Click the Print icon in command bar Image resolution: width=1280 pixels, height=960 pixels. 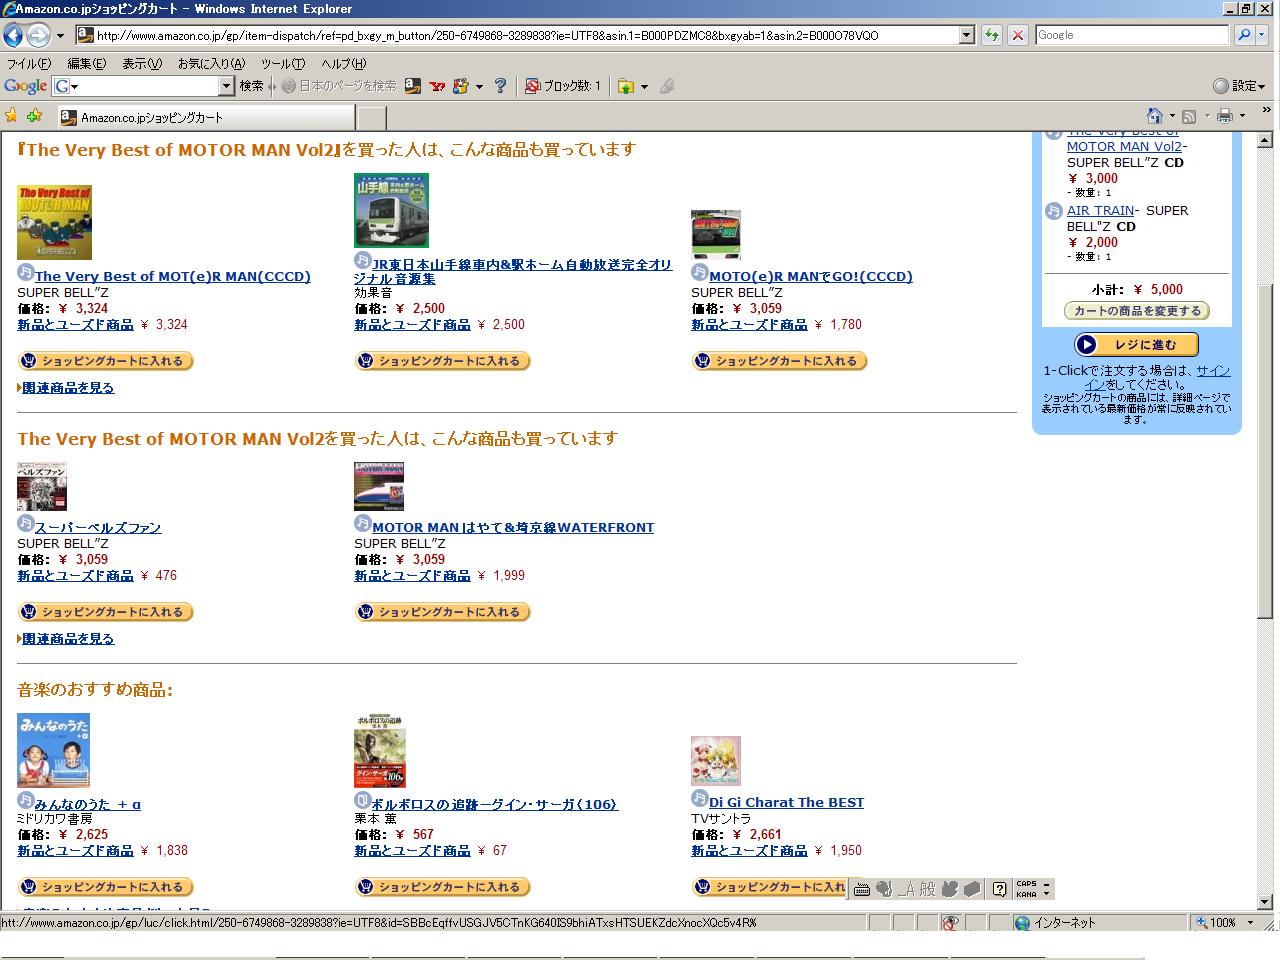pyautogui.click(x=1224, y=116)
